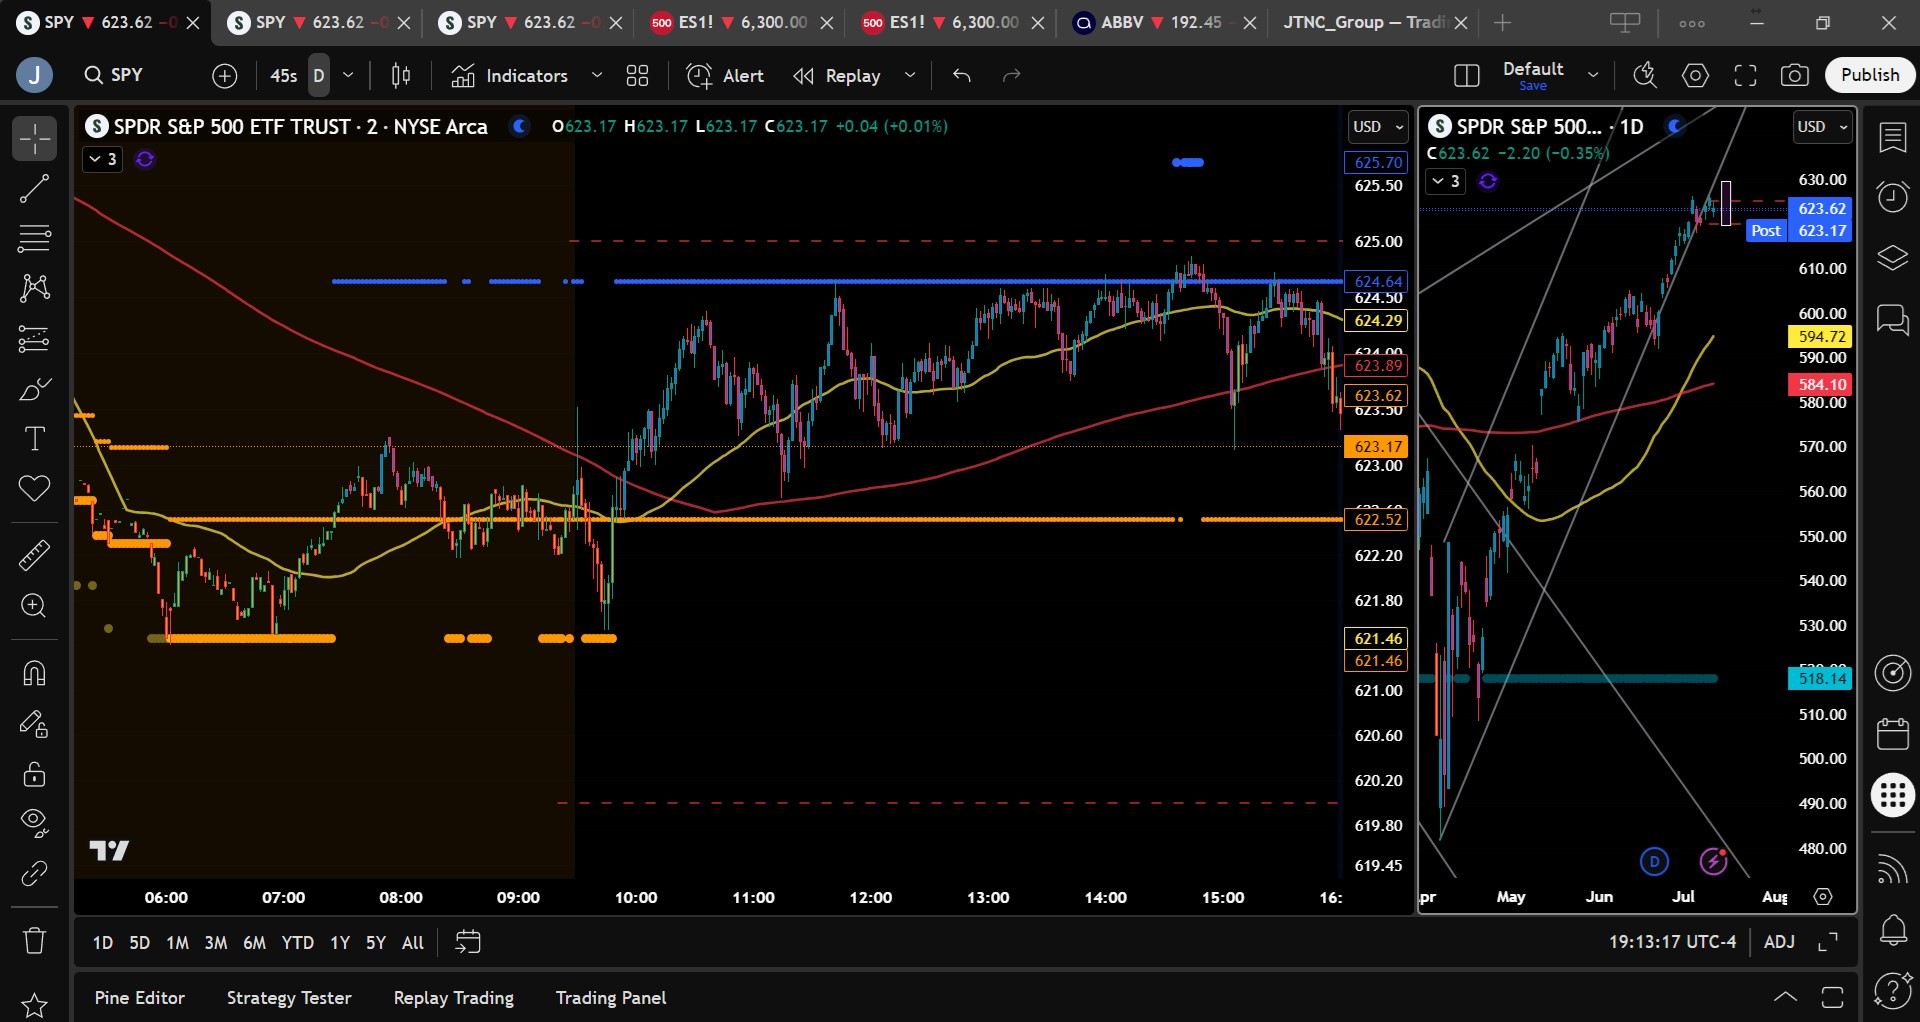
Task: Open the watchlist panel
Action: (x=1893, y=138)
